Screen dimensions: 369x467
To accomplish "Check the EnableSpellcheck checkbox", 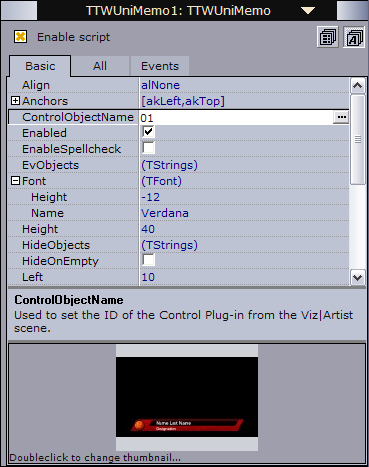I will coord(148,148).
